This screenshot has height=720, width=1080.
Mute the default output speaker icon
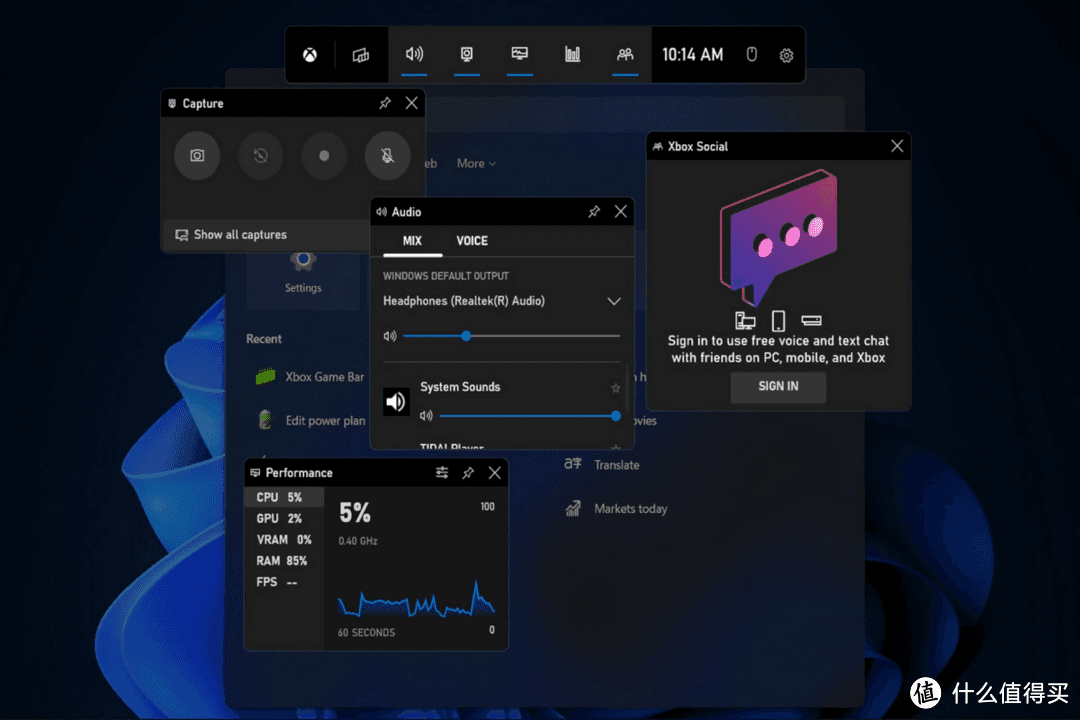(390, 336)
